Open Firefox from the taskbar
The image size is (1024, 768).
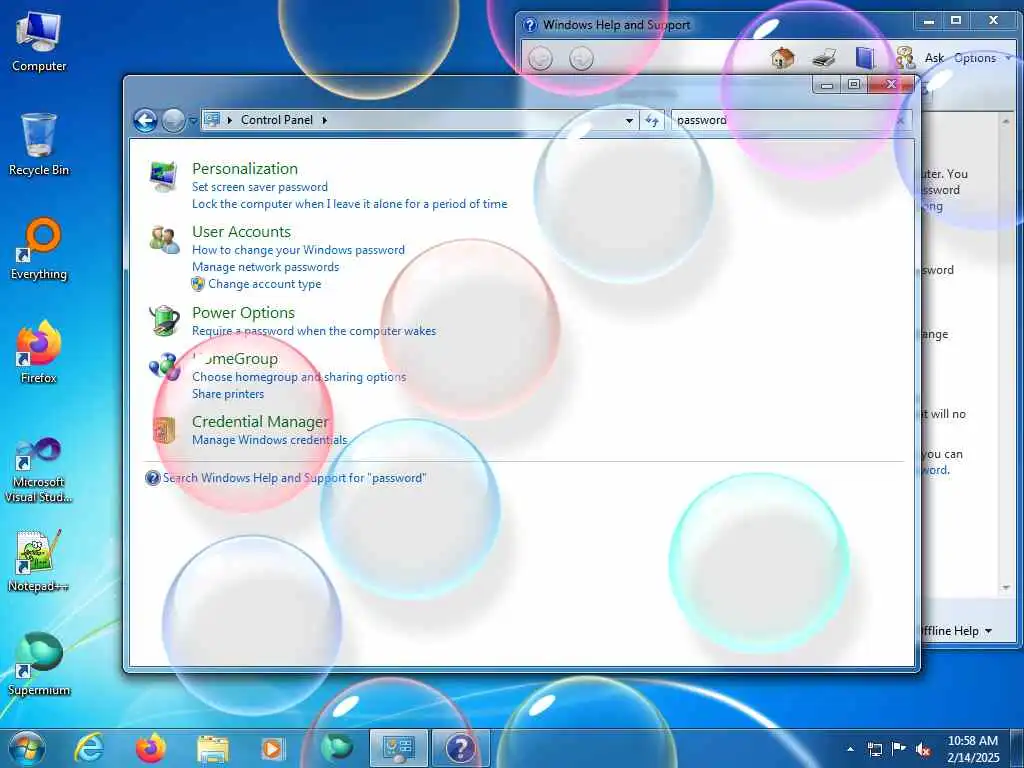150,748
